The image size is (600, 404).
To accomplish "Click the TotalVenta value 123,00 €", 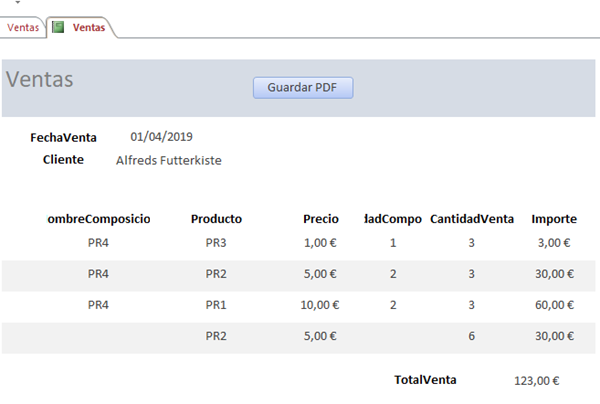I will pos(536,380).
